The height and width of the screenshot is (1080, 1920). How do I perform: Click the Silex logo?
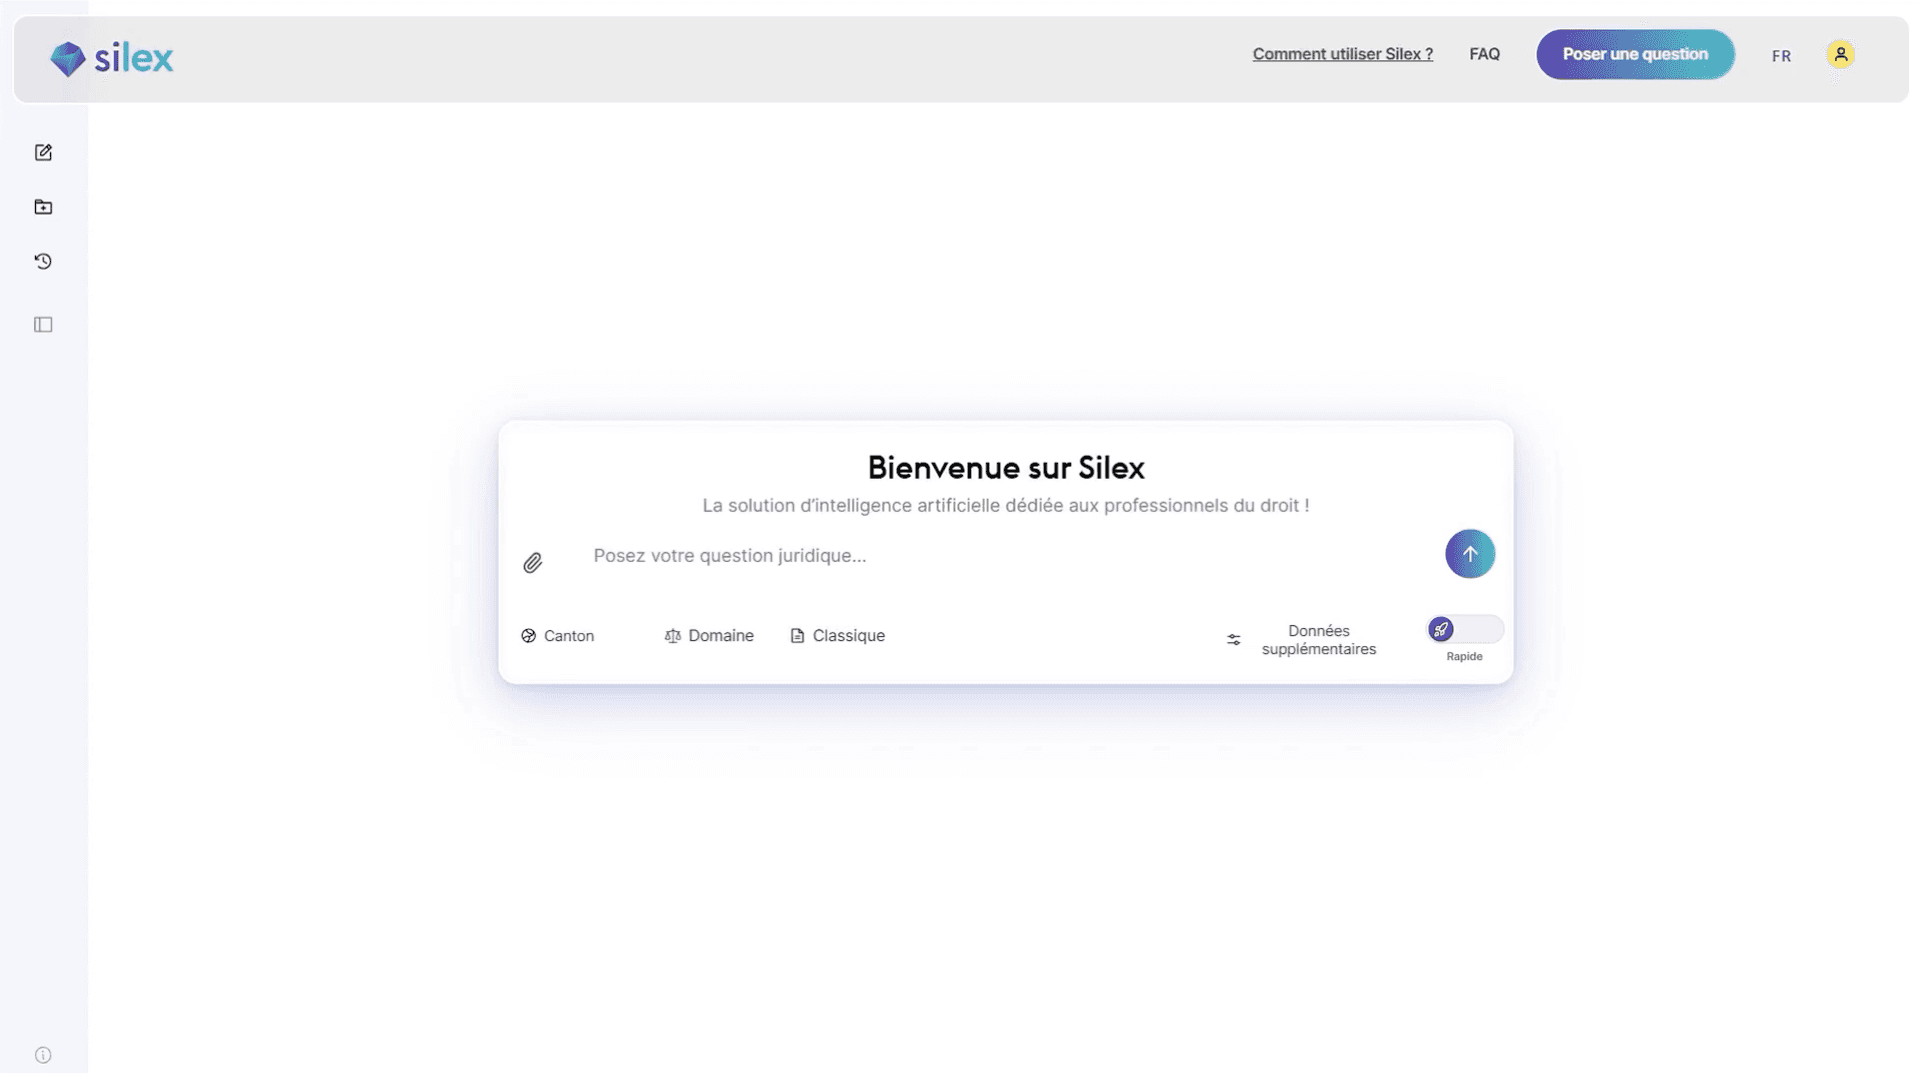click(112, 58)
